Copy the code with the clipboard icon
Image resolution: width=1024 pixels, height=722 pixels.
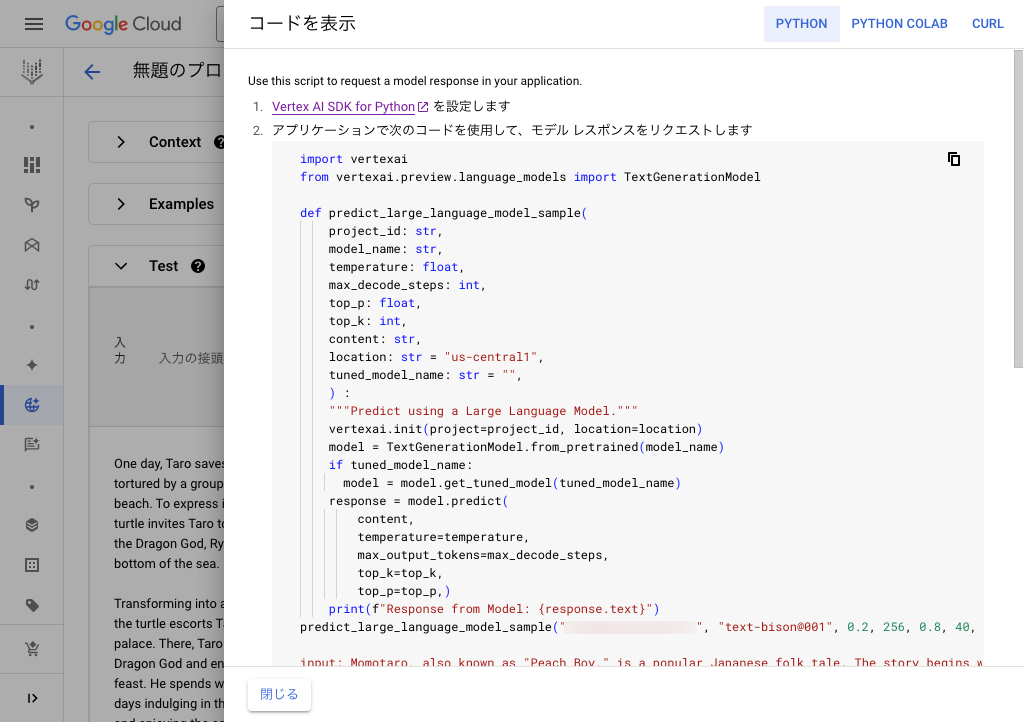[954, 159]
